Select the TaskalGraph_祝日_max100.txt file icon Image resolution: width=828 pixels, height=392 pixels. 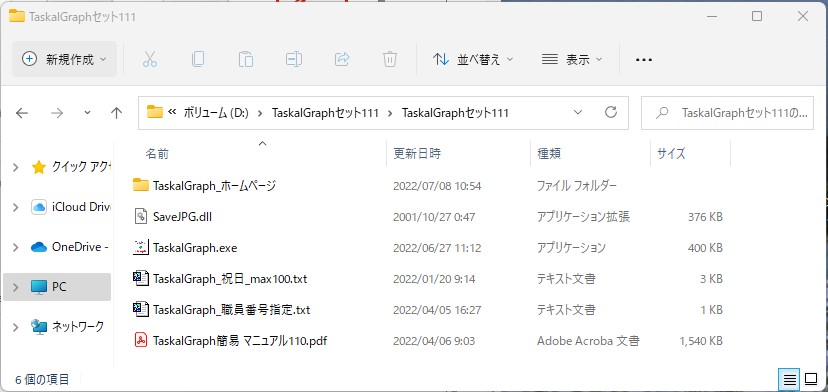[140, 278]
